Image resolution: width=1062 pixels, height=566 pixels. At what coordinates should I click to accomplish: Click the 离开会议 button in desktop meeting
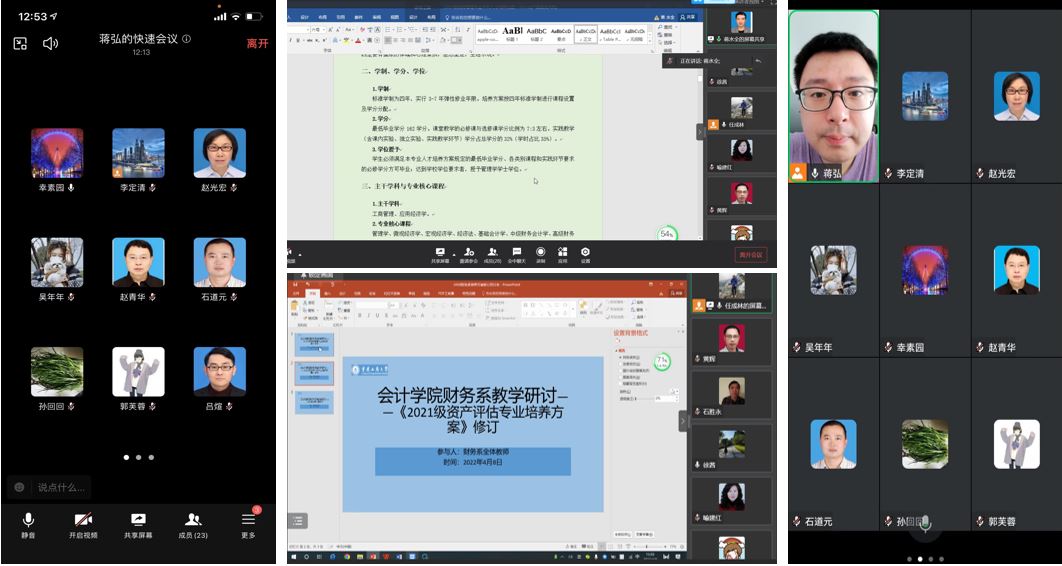click(750, 255)
